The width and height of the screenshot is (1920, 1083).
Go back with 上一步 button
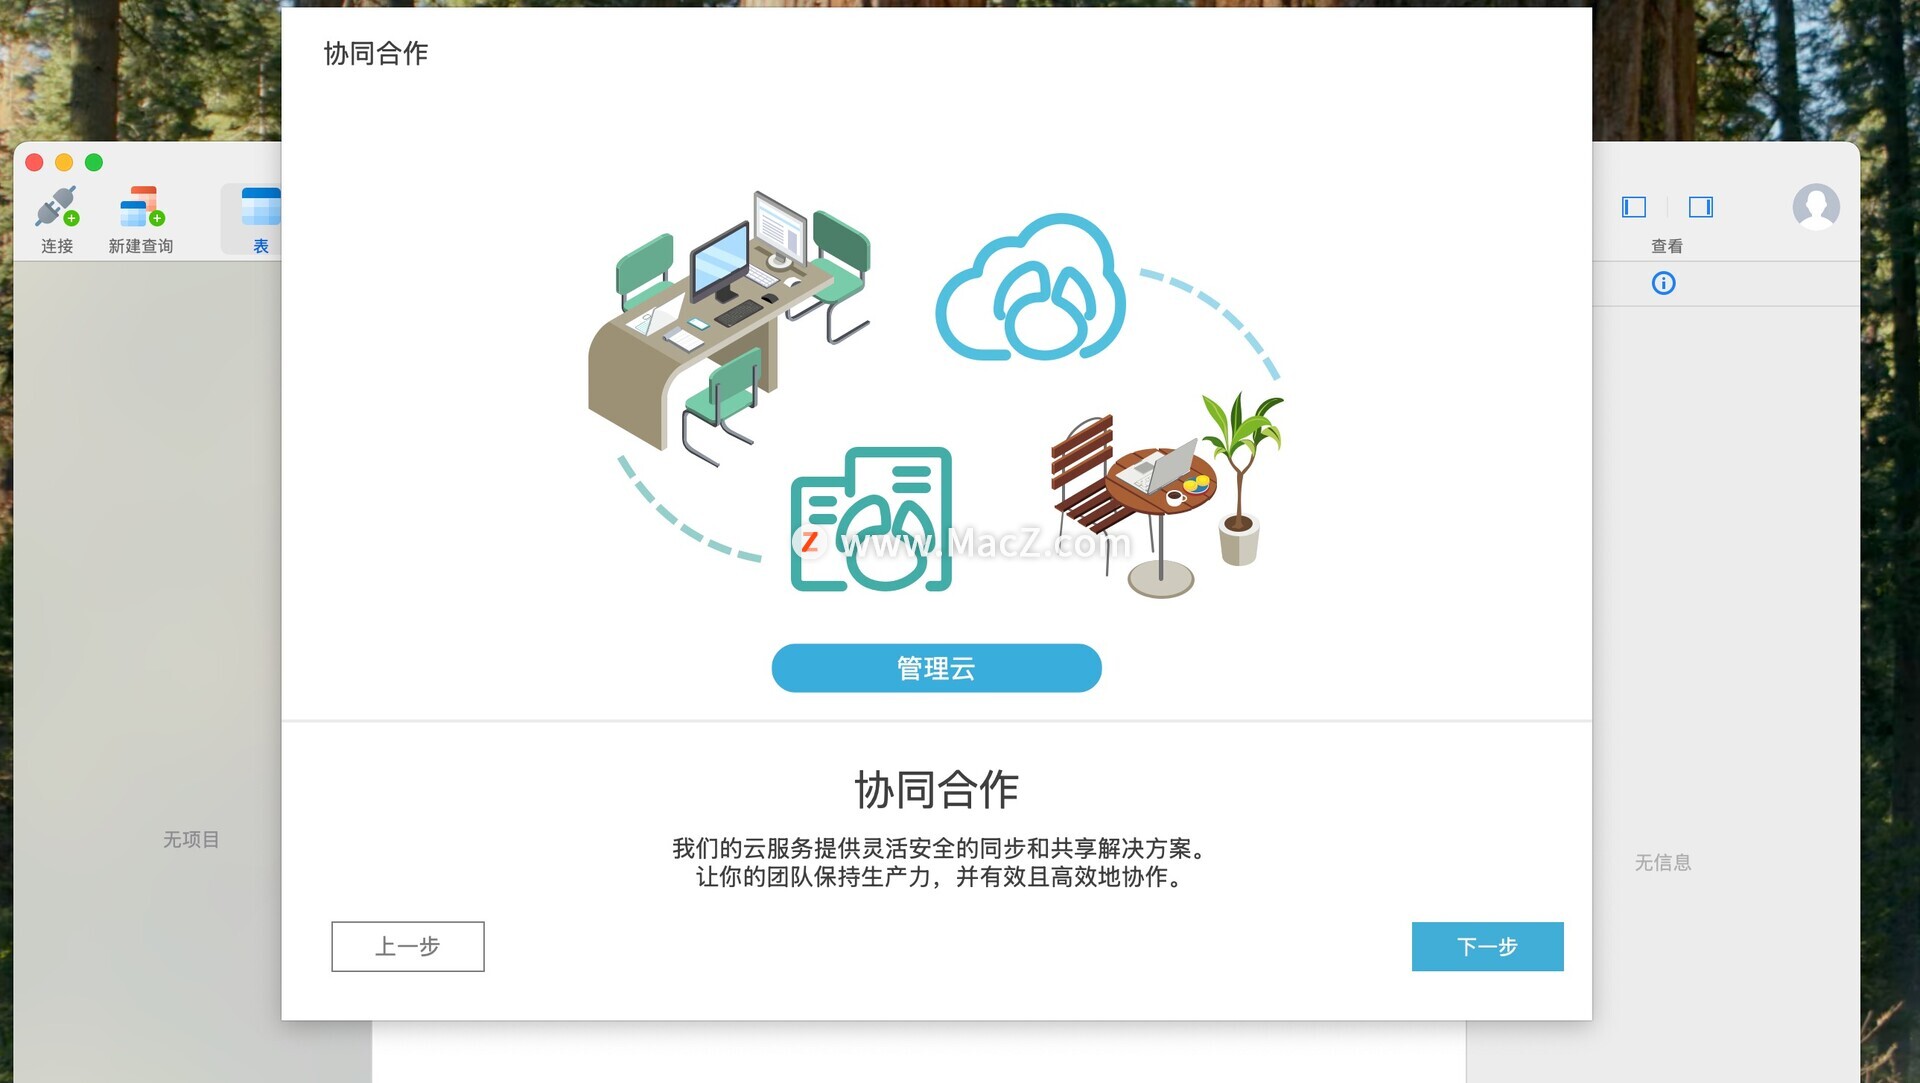tap(408, 946)
